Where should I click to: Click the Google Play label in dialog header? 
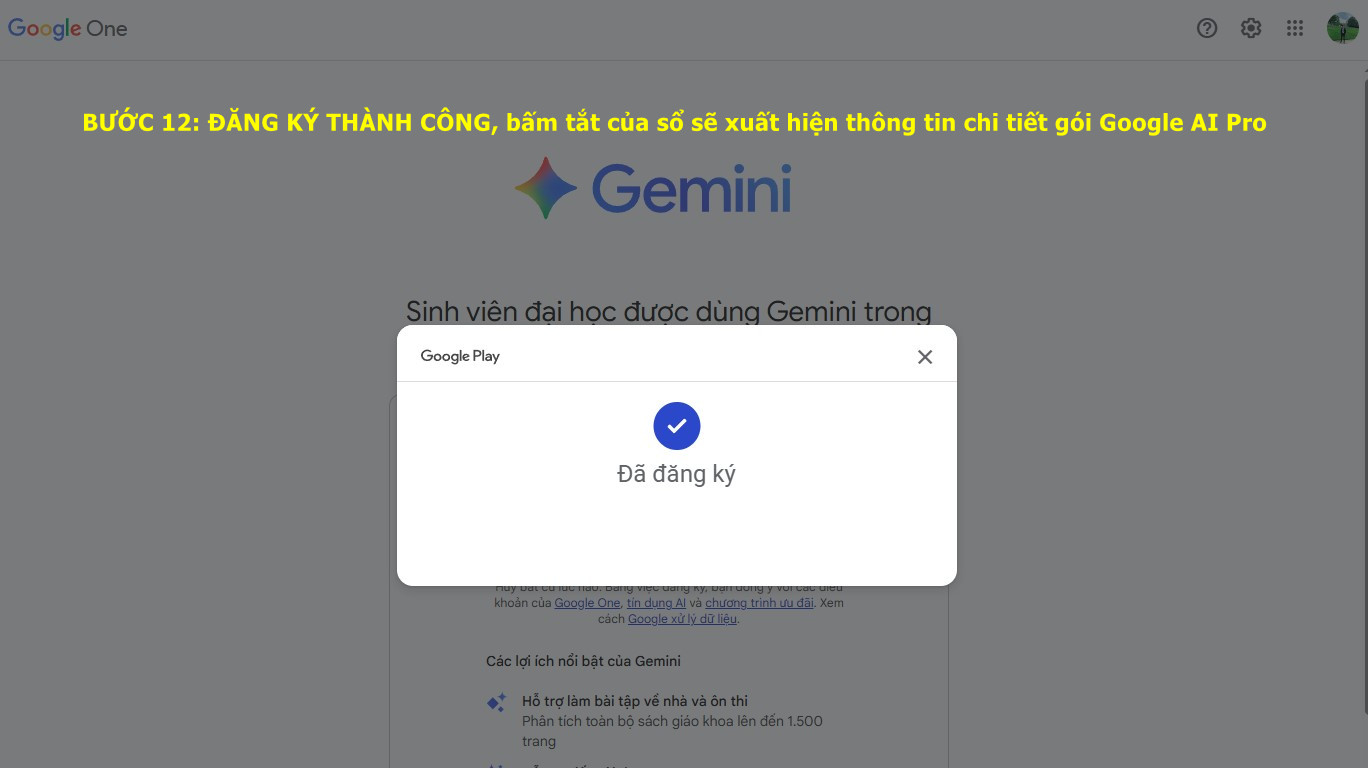(x=460, y=356)
